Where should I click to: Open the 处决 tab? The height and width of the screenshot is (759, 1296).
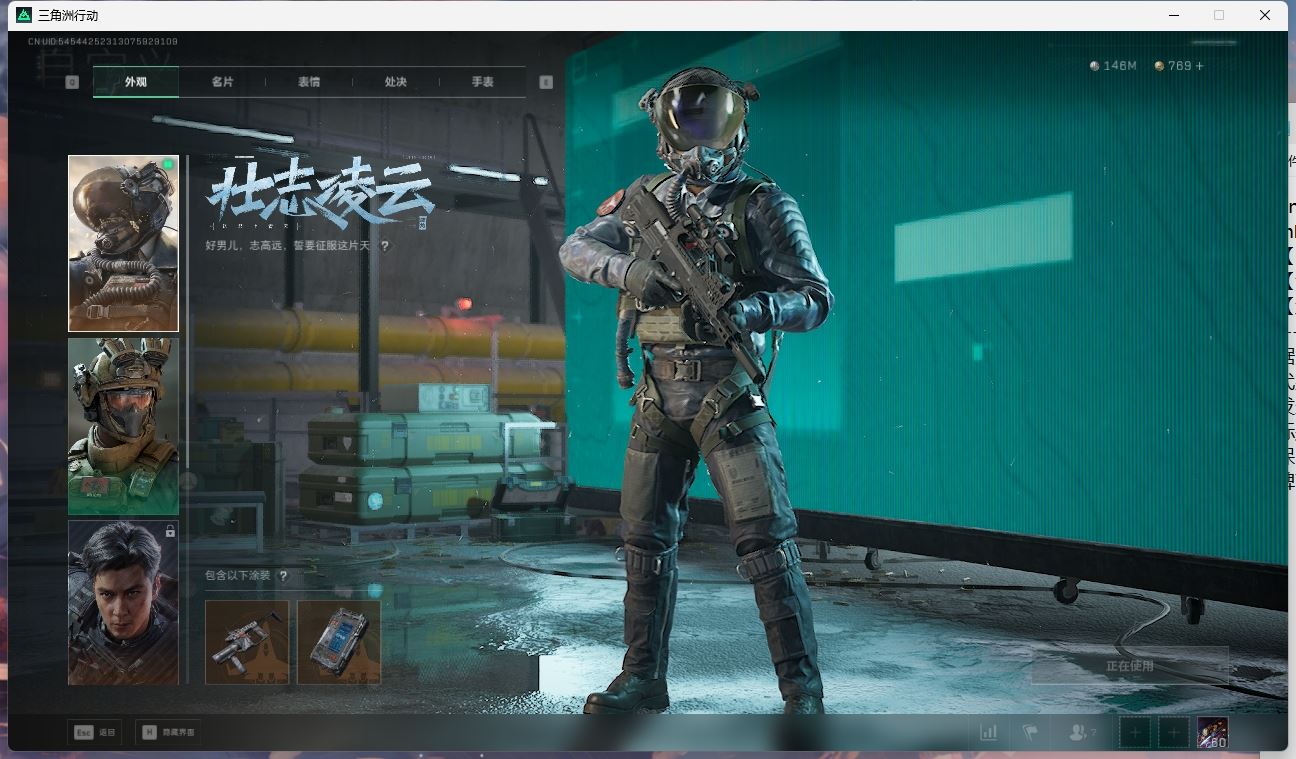[x=396, y=82]
